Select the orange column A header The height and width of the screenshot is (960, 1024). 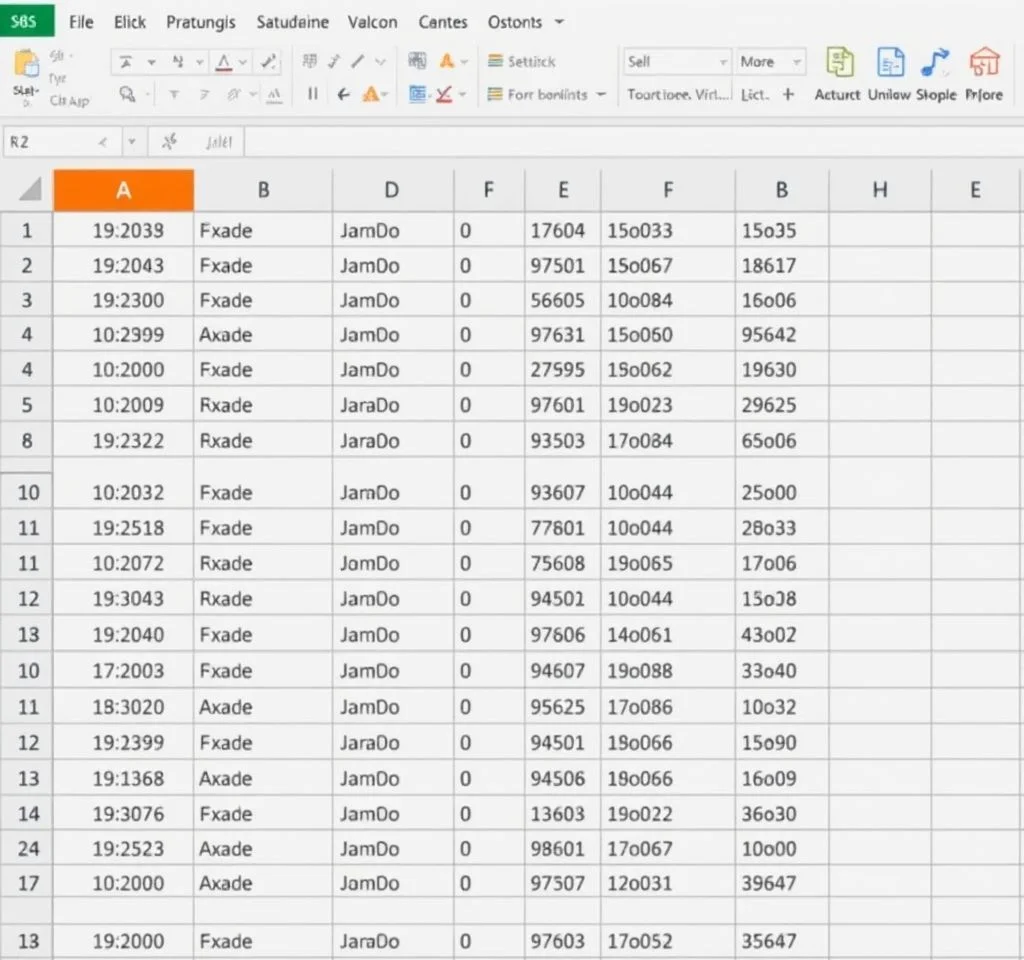[123, 190]
